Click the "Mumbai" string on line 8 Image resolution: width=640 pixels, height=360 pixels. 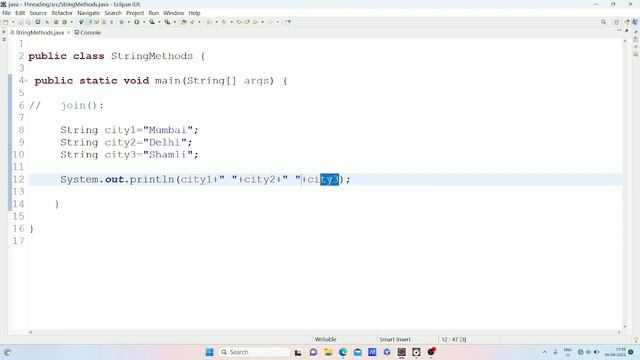(167, 130)
